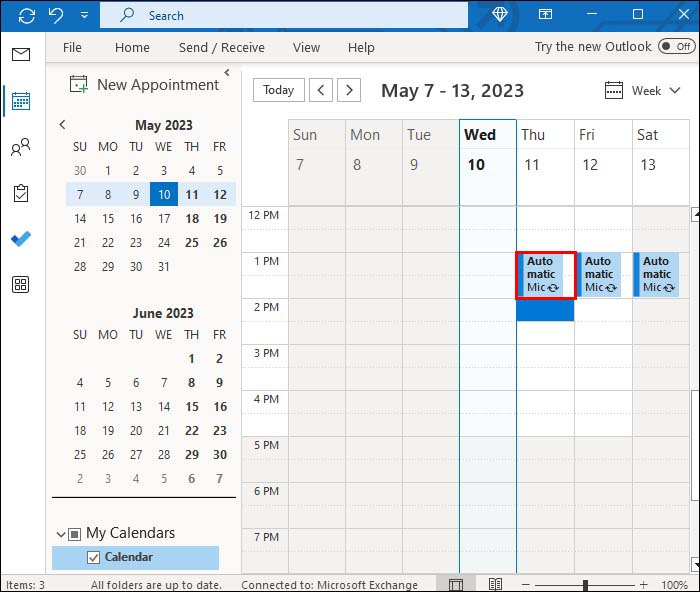
Task: Select the Calendar entry under My Calendars
Action: point(135,558)
